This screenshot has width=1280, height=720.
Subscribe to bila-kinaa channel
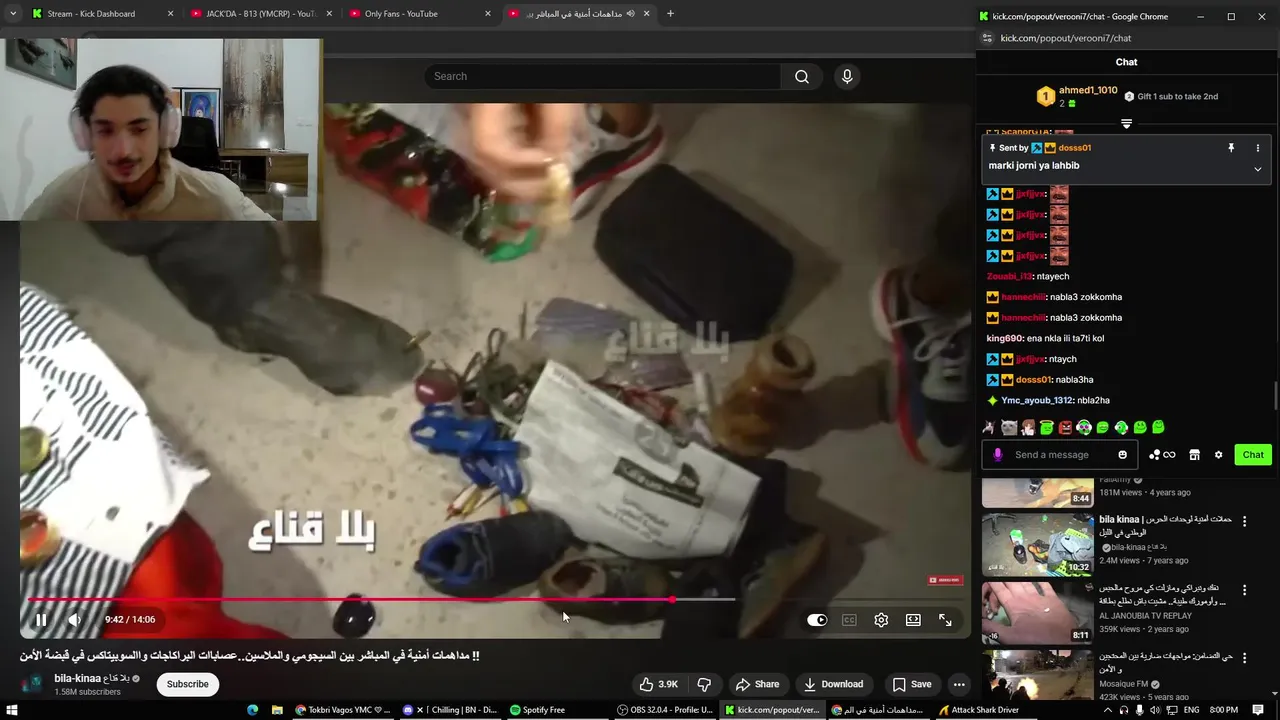coord(188,684)
